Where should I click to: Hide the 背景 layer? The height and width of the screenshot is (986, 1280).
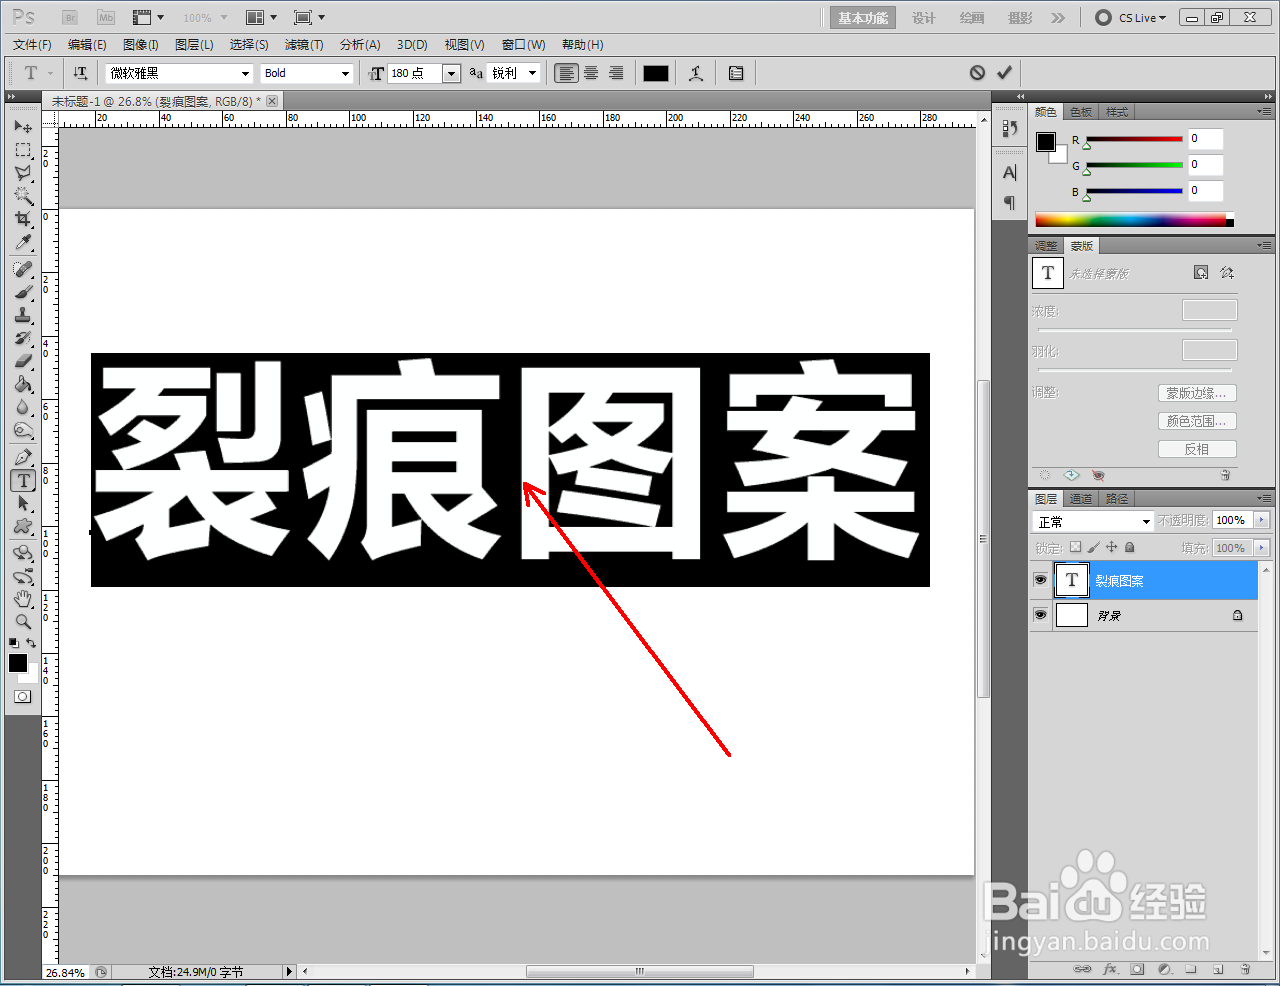[x=1041, y=614]
